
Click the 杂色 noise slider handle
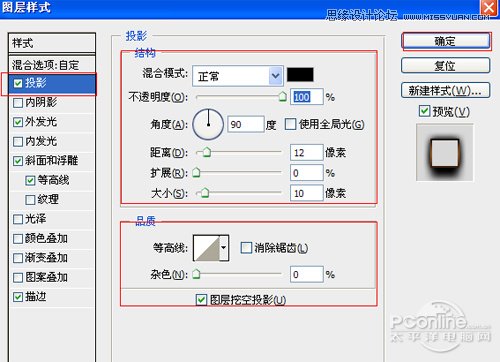click(x=196, y=274)
